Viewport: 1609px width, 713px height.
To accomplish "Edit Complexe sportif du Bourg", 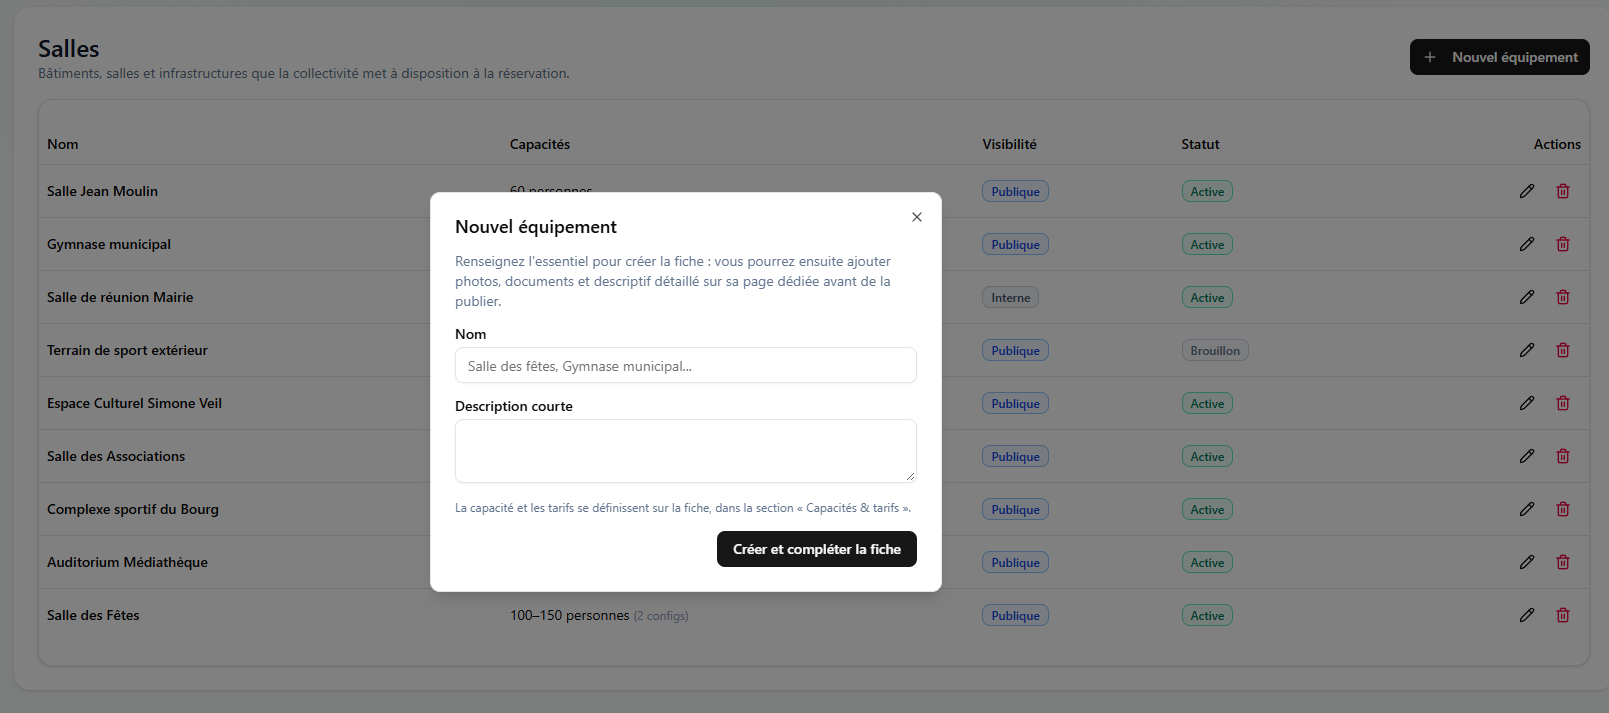I will 1527,509.
